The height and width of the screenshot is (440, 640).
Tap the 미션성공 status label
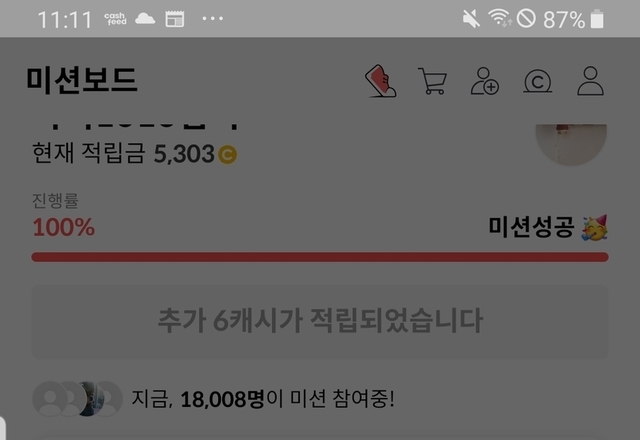click(531, 227)
